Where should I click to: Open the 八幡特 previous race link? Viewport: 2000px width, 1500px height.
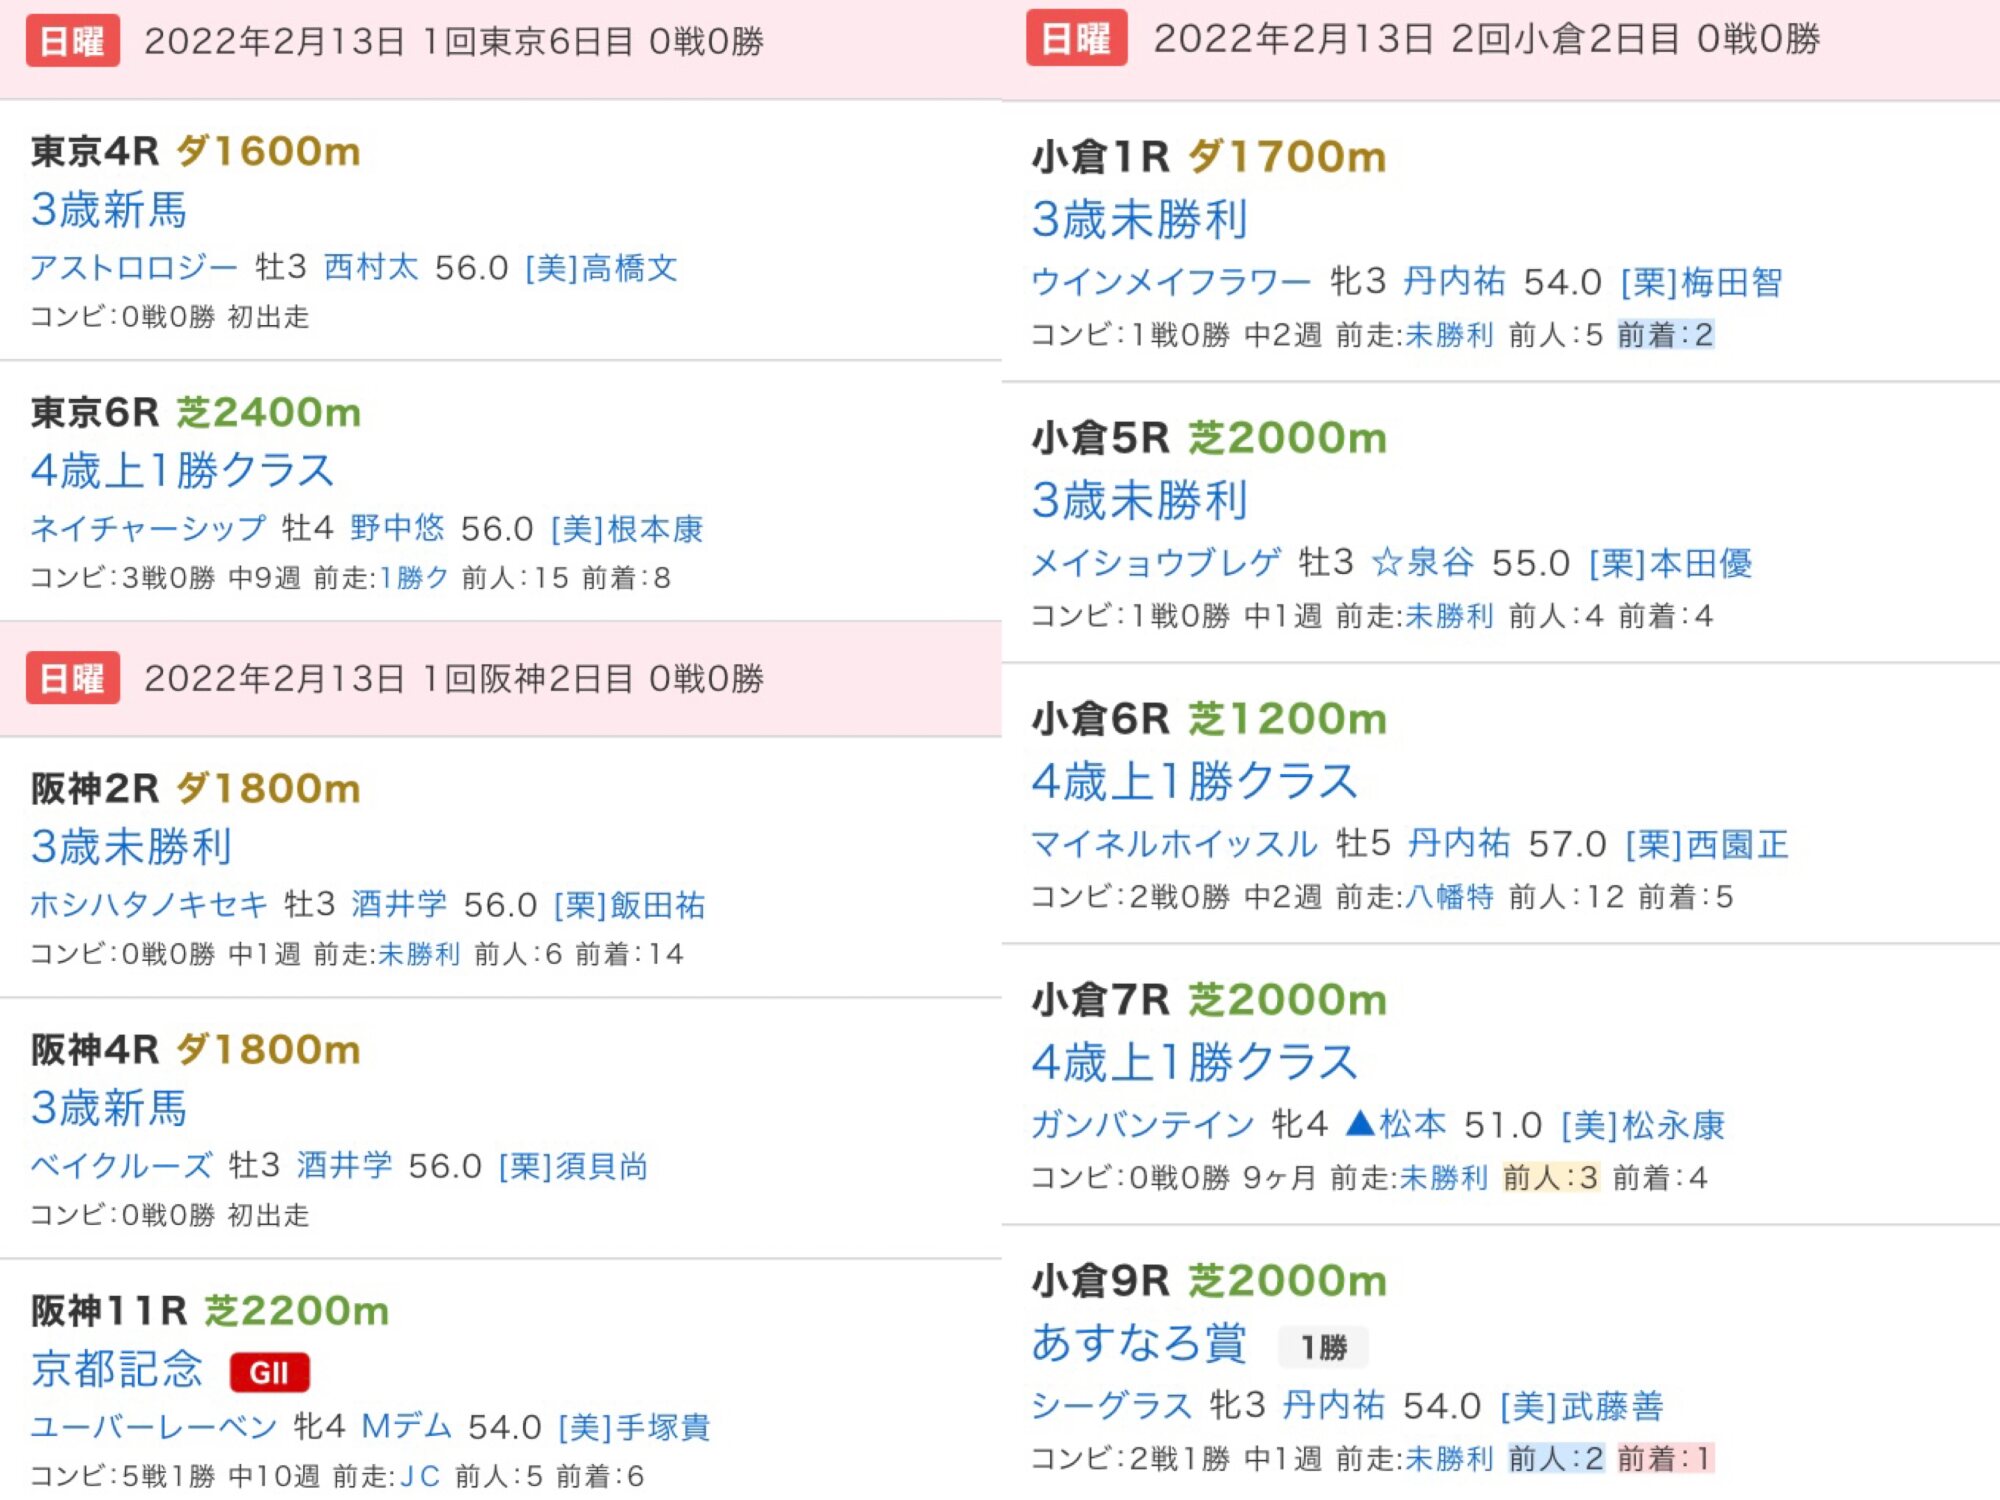(x=1449, y=897)
